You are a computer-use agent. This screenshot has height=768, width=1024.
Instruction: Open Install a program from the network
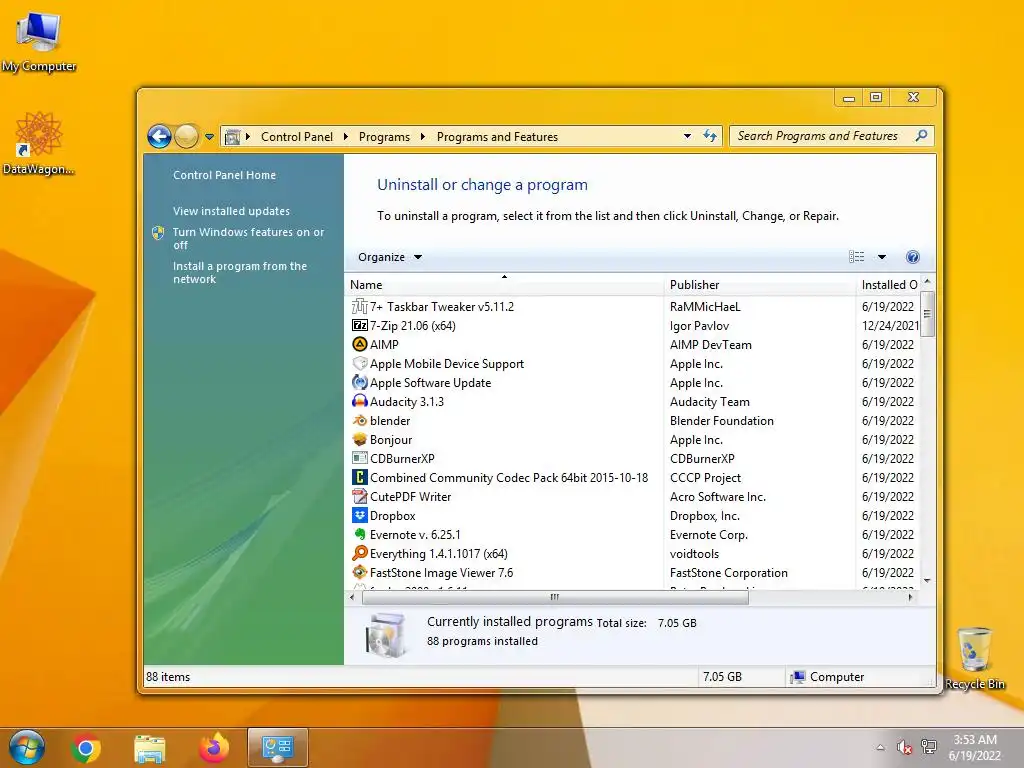(240, 272)
